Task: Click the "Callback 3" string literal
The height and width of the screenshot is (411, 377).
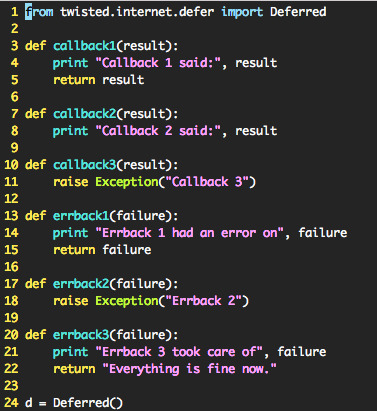Action: coord(207,182)
